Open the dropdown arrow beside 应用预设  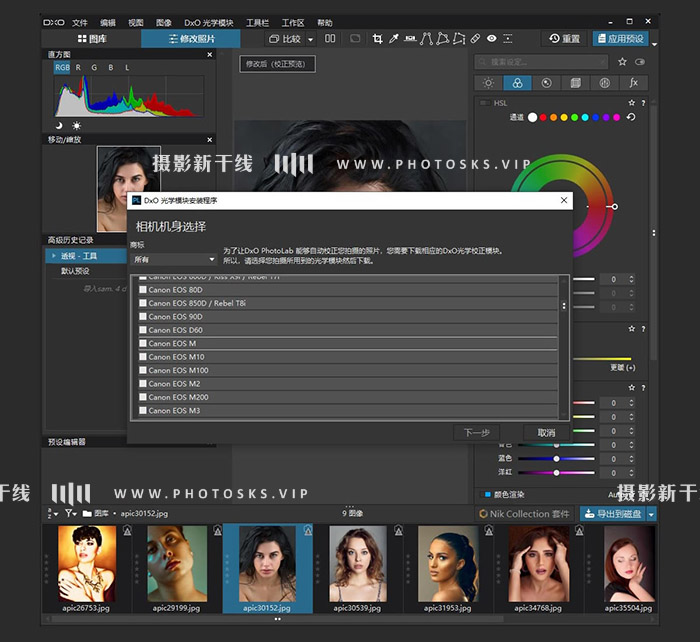[x=654, y=44]
